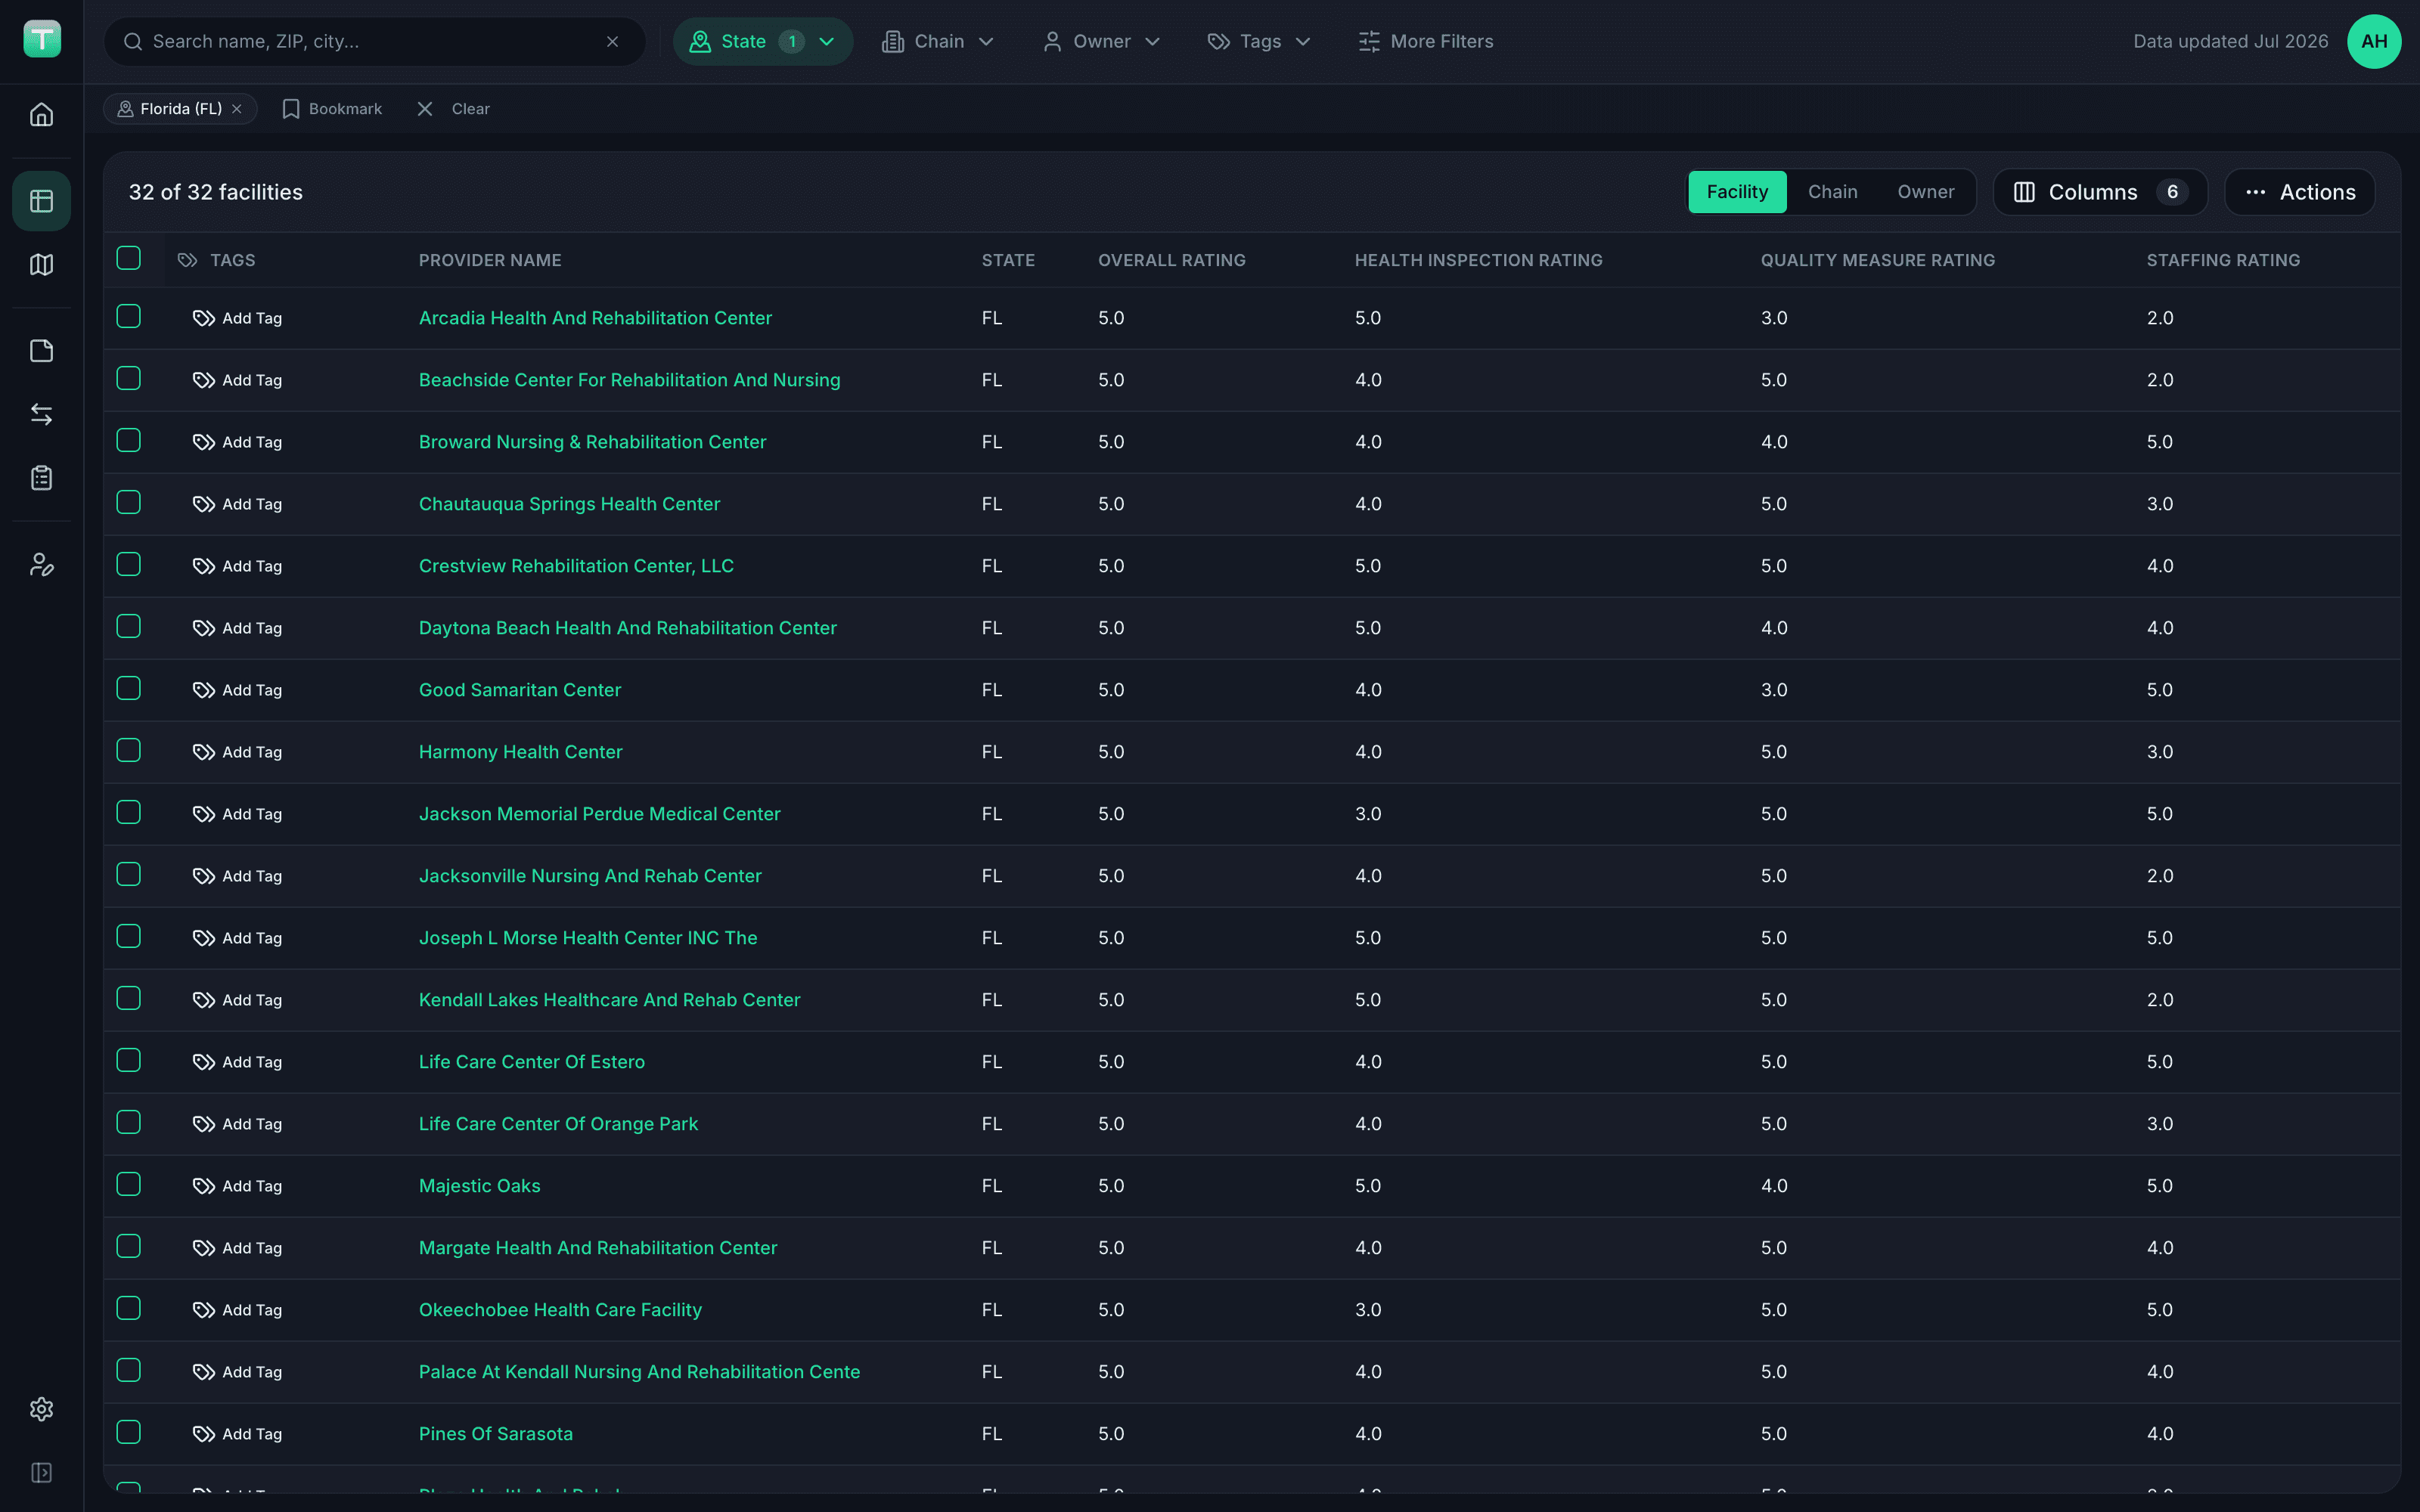The width and height of the screenshot is (2420, 1512).
Task: Check the Life Care Center Of Estero checkbox
Action: pos(128,1060)
